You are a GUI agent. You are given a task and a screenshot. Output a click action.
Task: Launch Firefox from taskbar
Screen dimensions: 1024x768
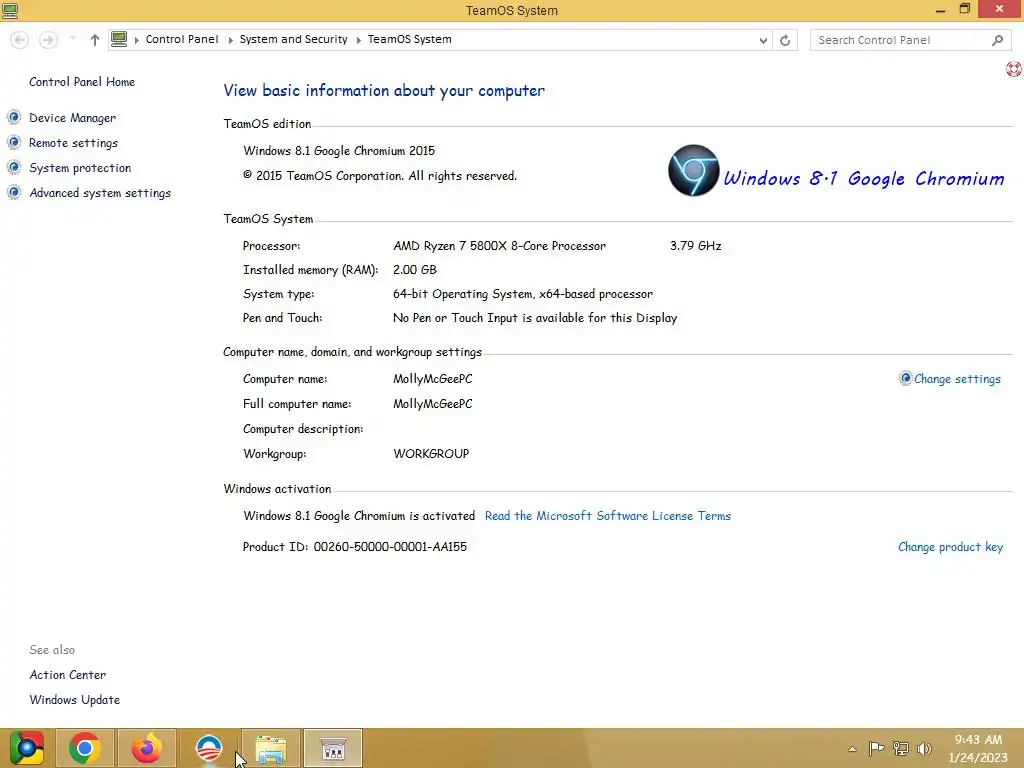pos(146,748)
